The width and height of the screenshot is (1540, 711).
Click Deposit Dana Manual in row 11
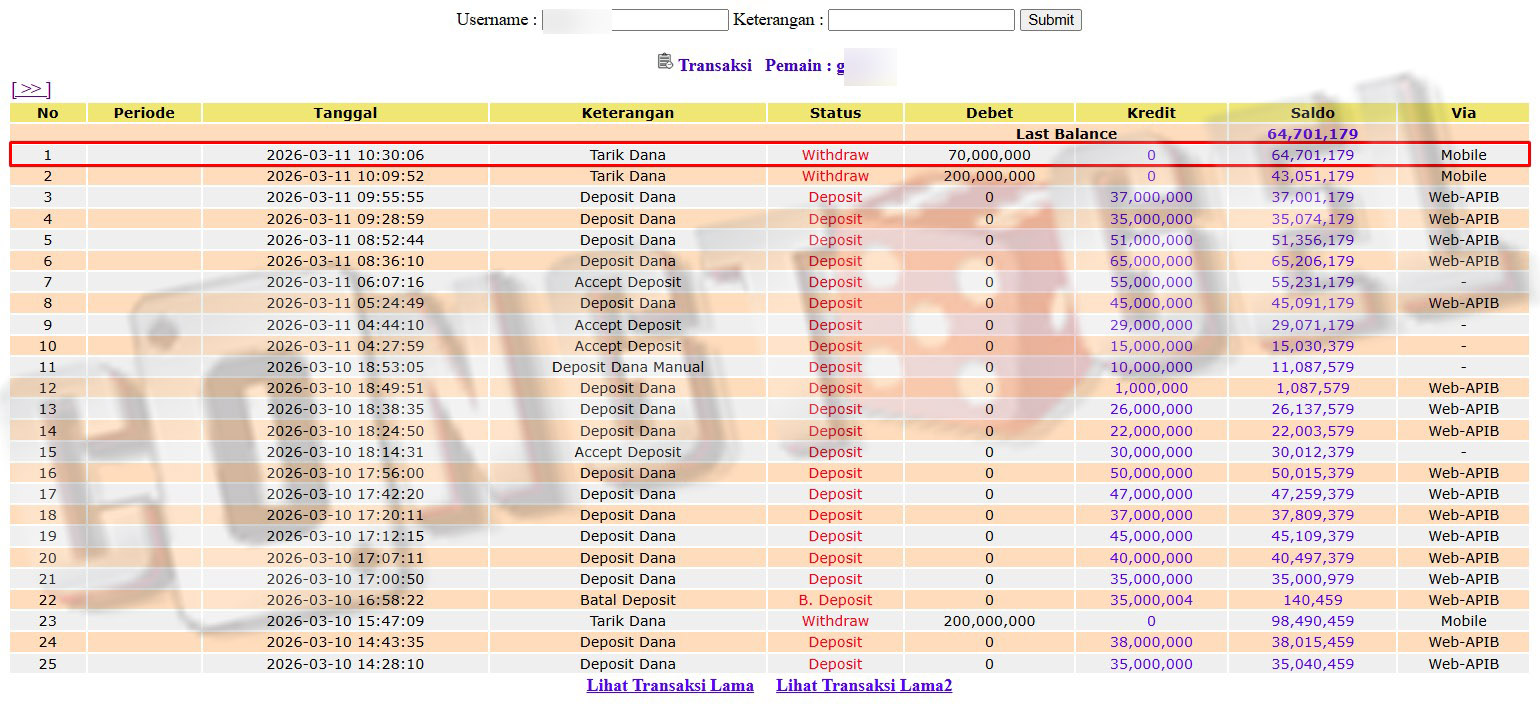pos(627,367)
